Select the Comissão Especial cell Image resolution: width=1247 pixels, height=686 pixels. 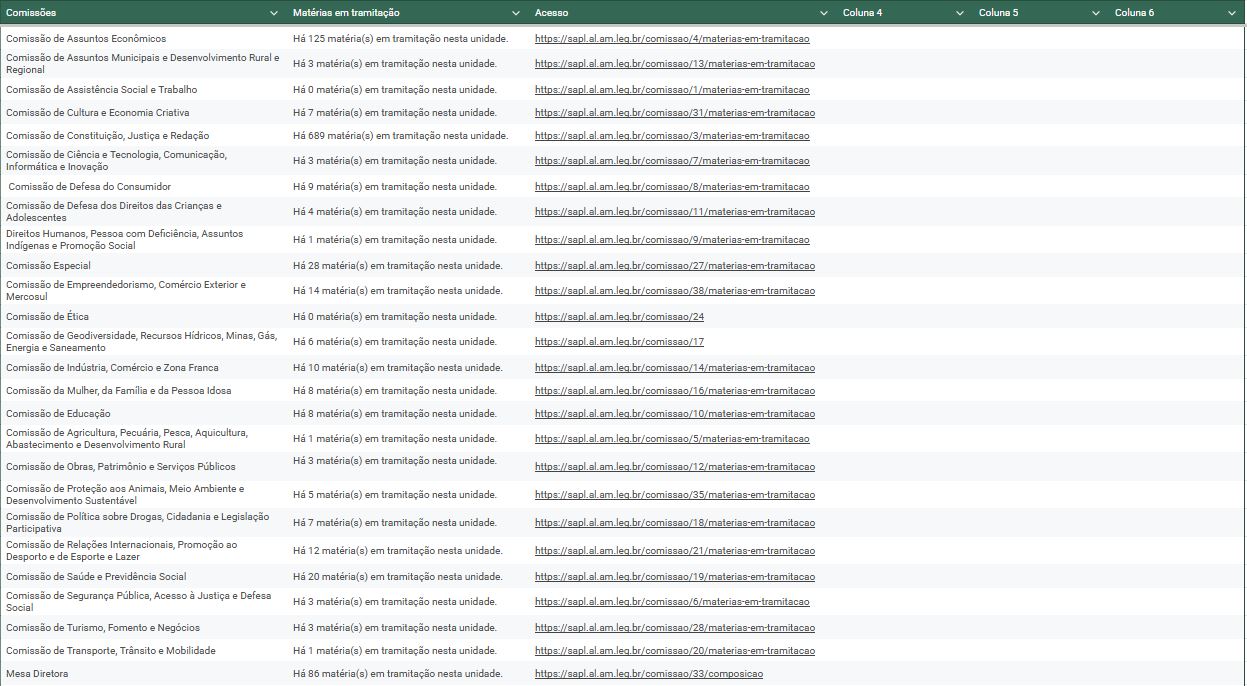click(x=143, y=266)
